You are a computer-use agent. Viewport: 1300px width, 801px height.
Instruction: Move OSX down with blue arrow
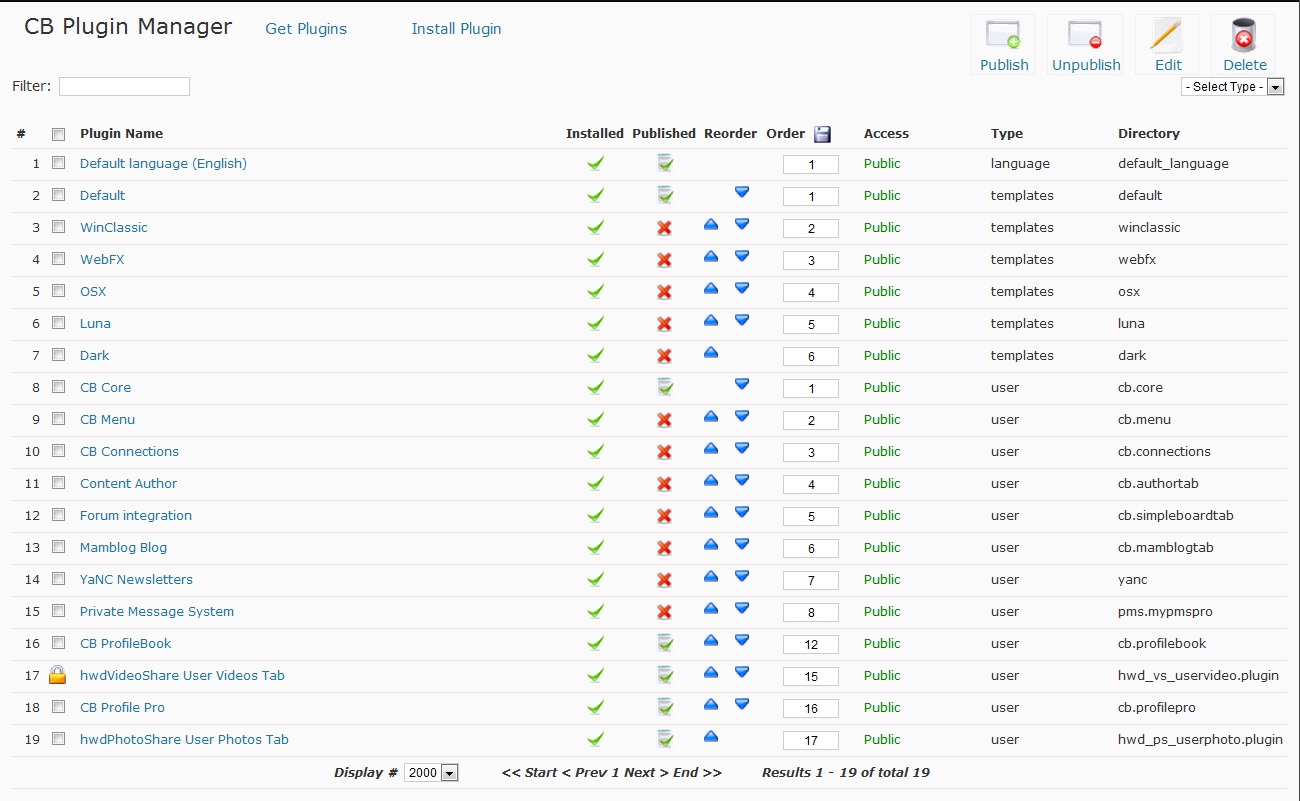742,289
